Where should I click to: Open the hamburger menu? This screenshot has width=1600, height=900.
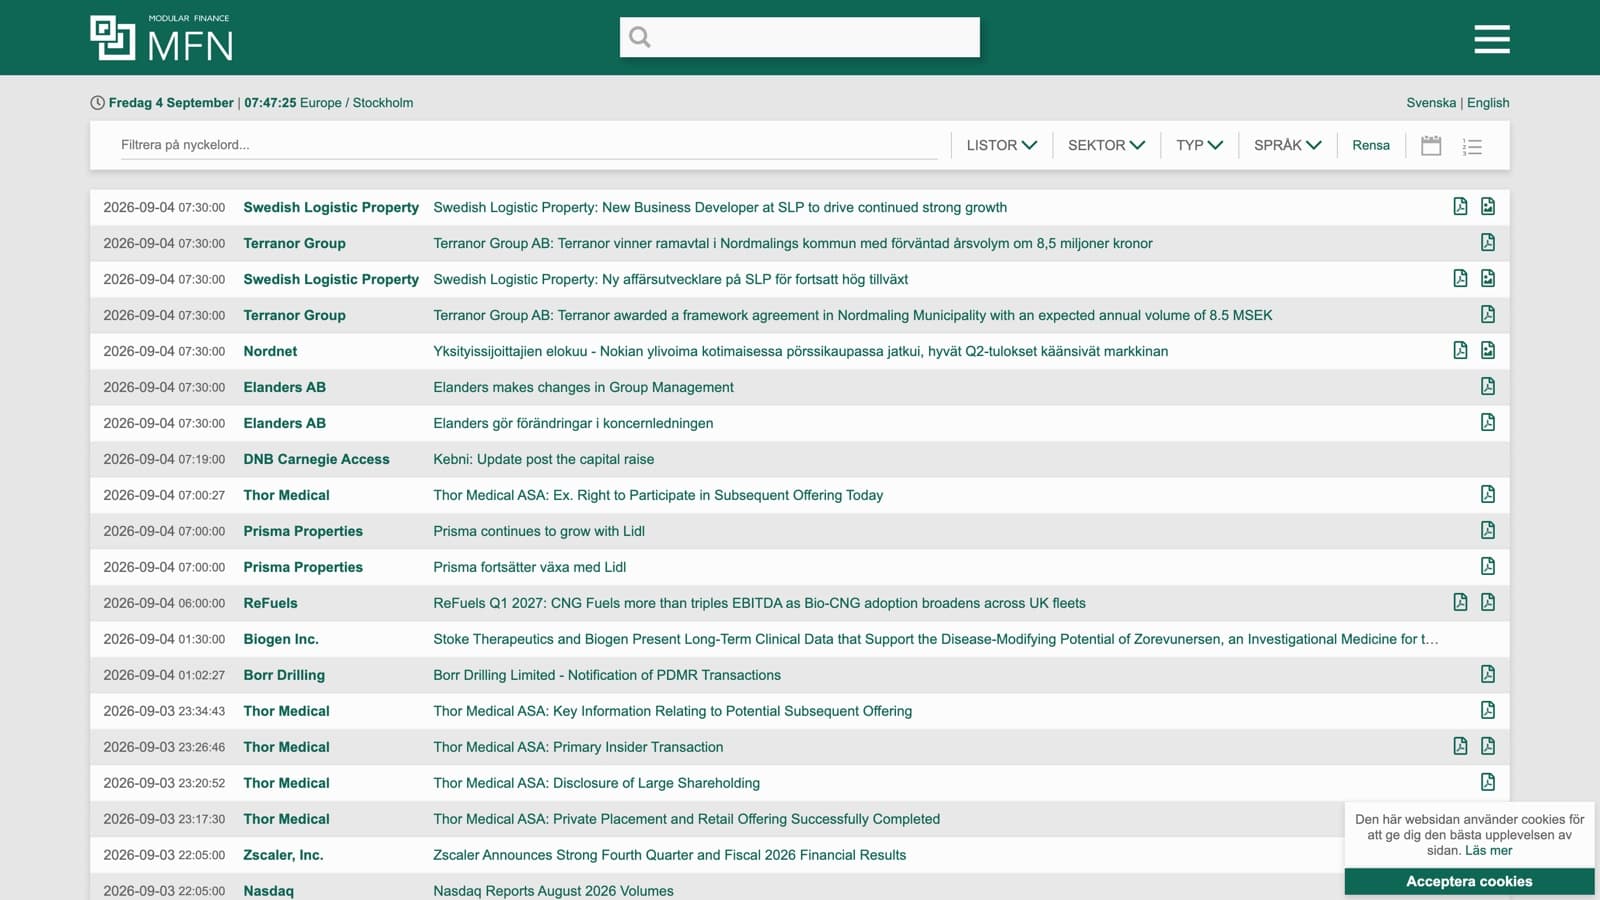click(1491, 38)
